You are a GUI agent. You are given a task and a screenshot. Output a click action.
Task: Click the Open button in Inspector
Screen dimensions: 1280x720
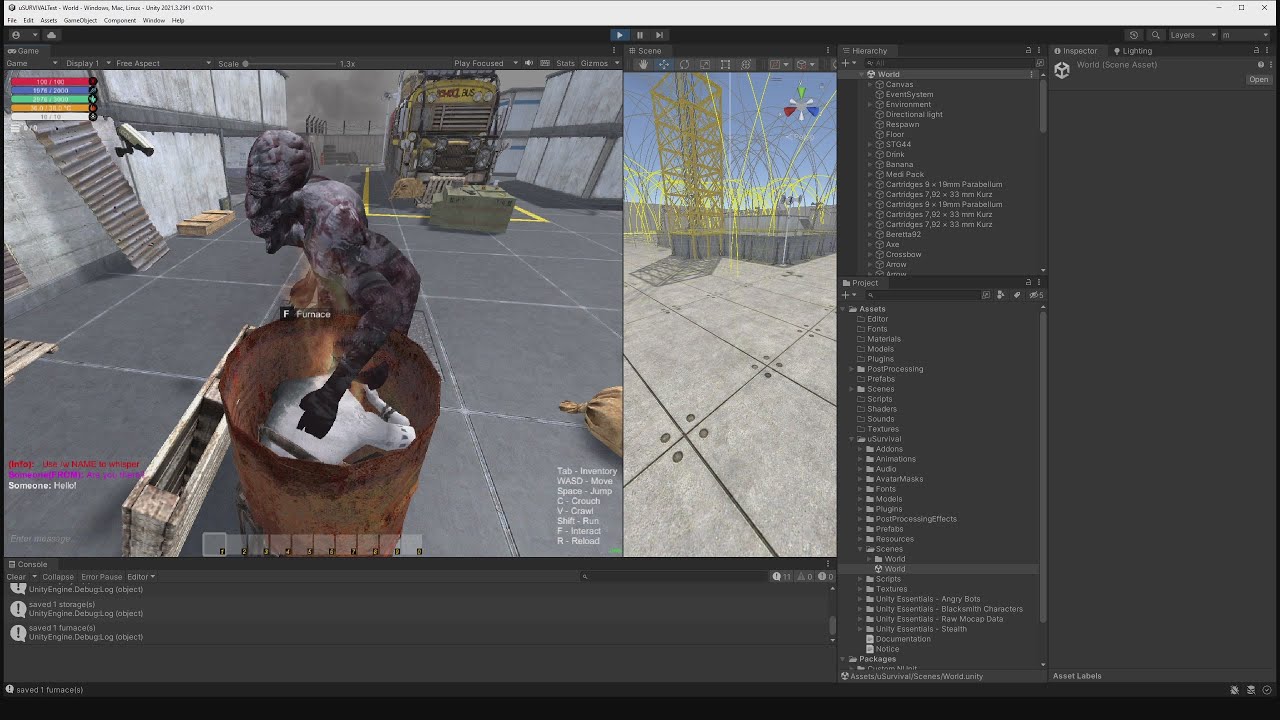pyautogui.click(x=1258, y=80)
